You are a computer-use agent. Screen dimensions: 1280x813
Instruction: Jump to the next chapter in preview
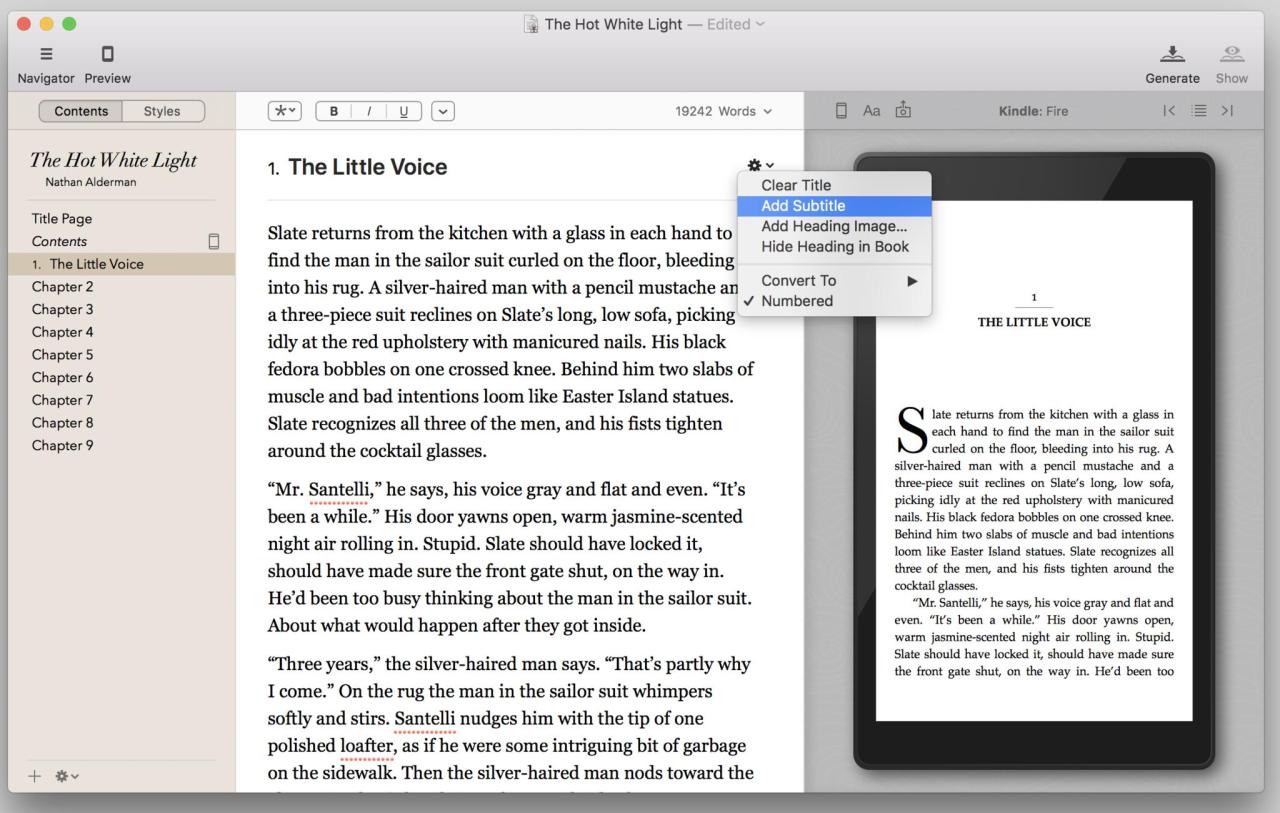pos(1227,111)
